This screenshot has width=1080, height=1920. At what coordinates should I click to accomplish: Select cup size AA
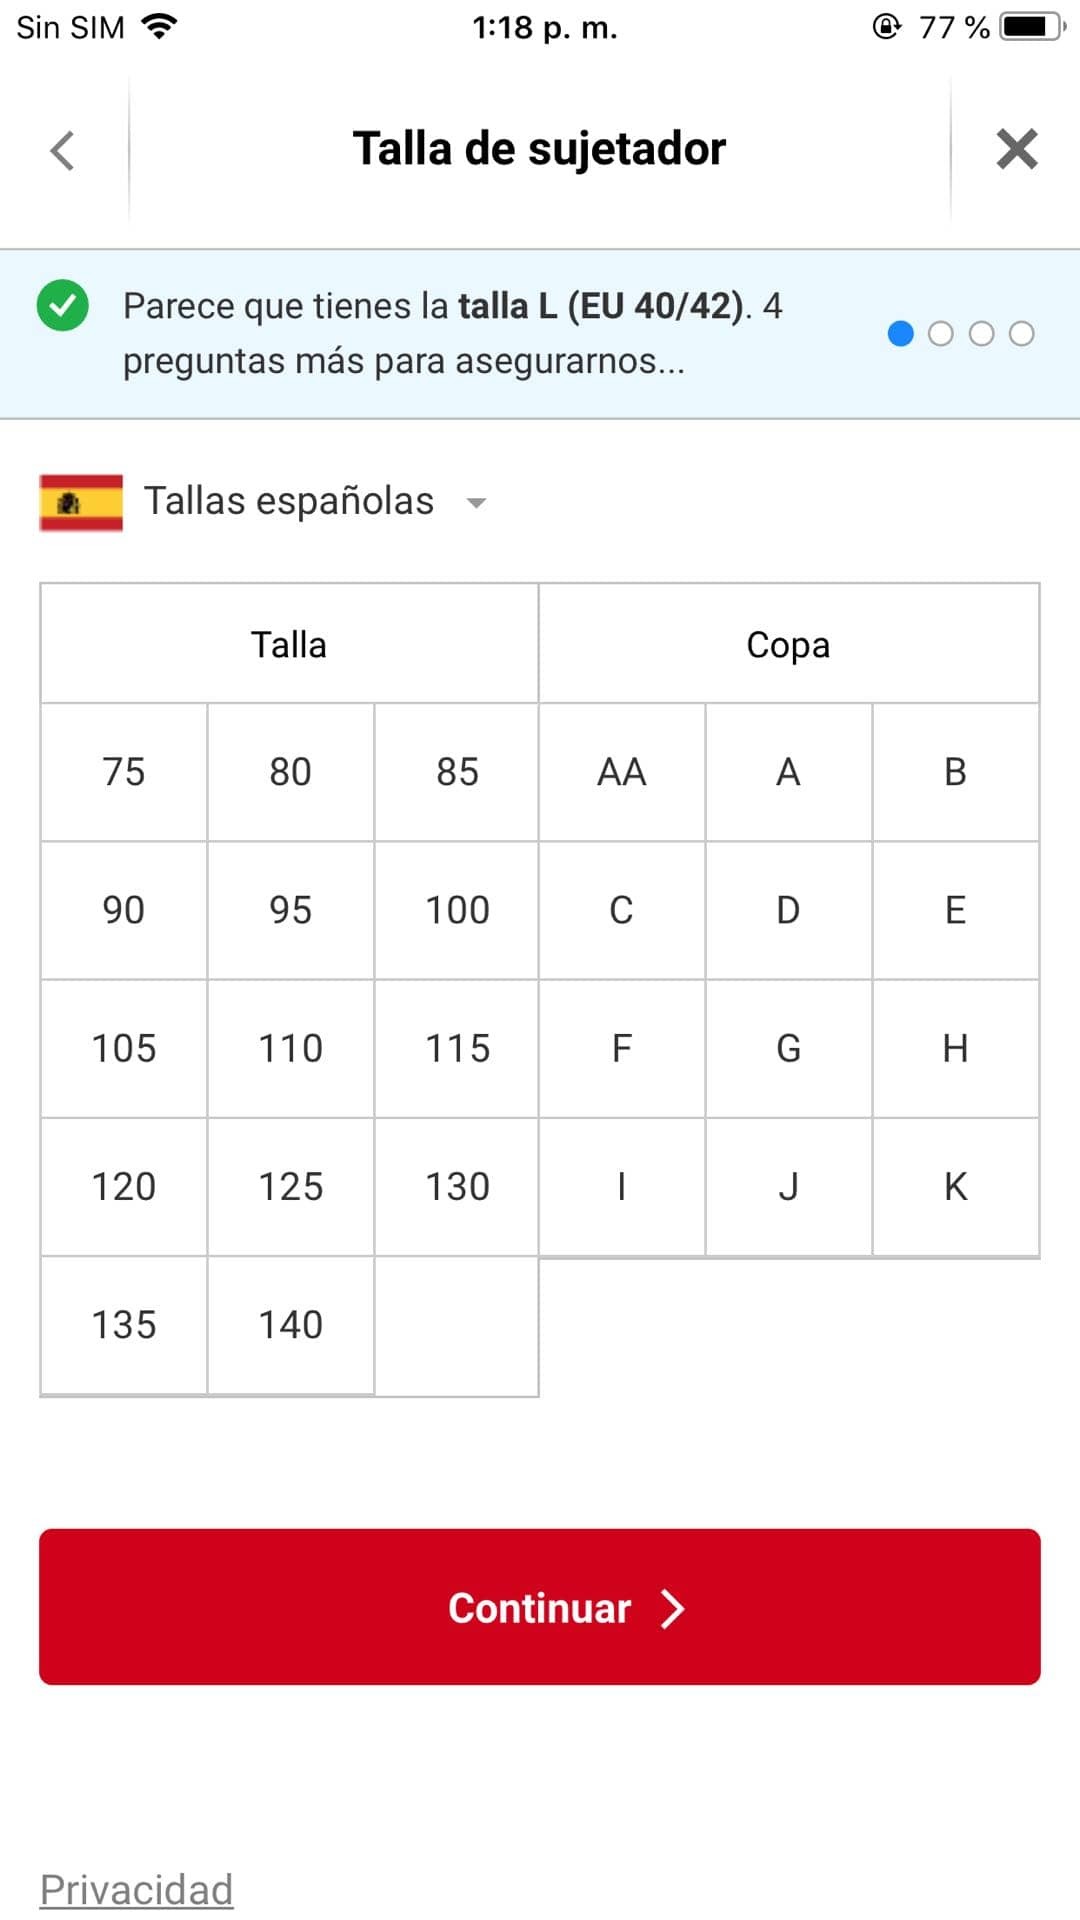click(621, 772)
